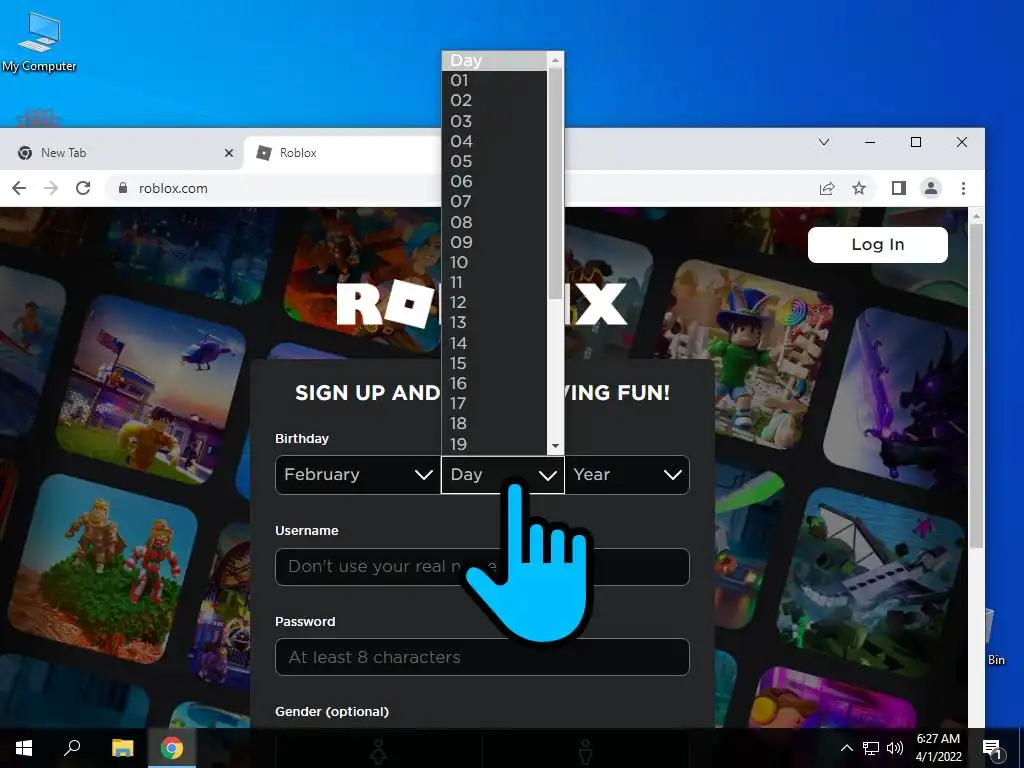Image resolution: width=1024 pixels, height=768 pixels.
Task: Open the browser side panel icon
Action: tap(899, 188)
